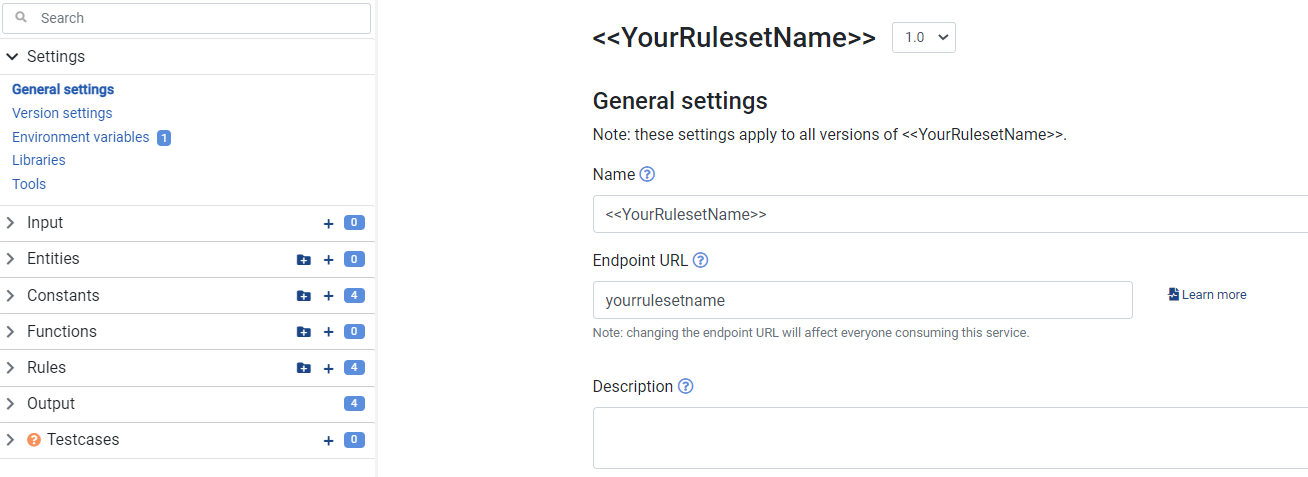Click the help icon beside Name label
Viewport: 1308px width, 477px height.
pos(647,174)
